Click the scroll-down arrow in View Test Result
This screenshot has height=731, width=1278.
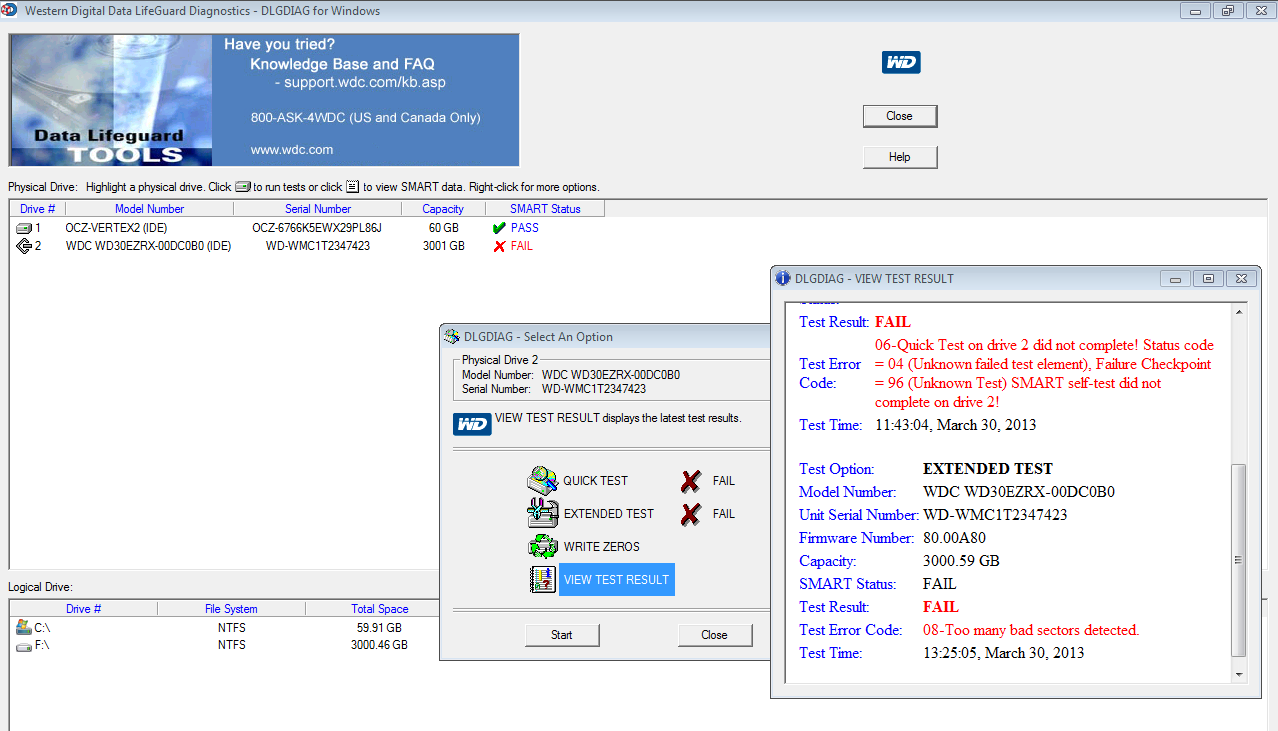[x=1240, y=674]
